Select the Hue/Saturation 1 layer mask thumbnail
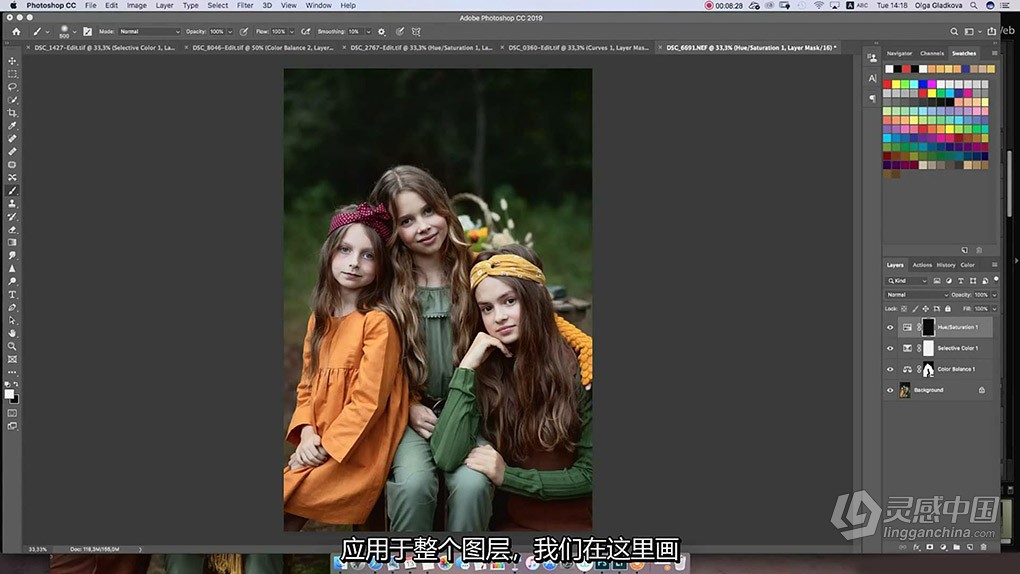 pyautogui.click(x=928, y=327)
